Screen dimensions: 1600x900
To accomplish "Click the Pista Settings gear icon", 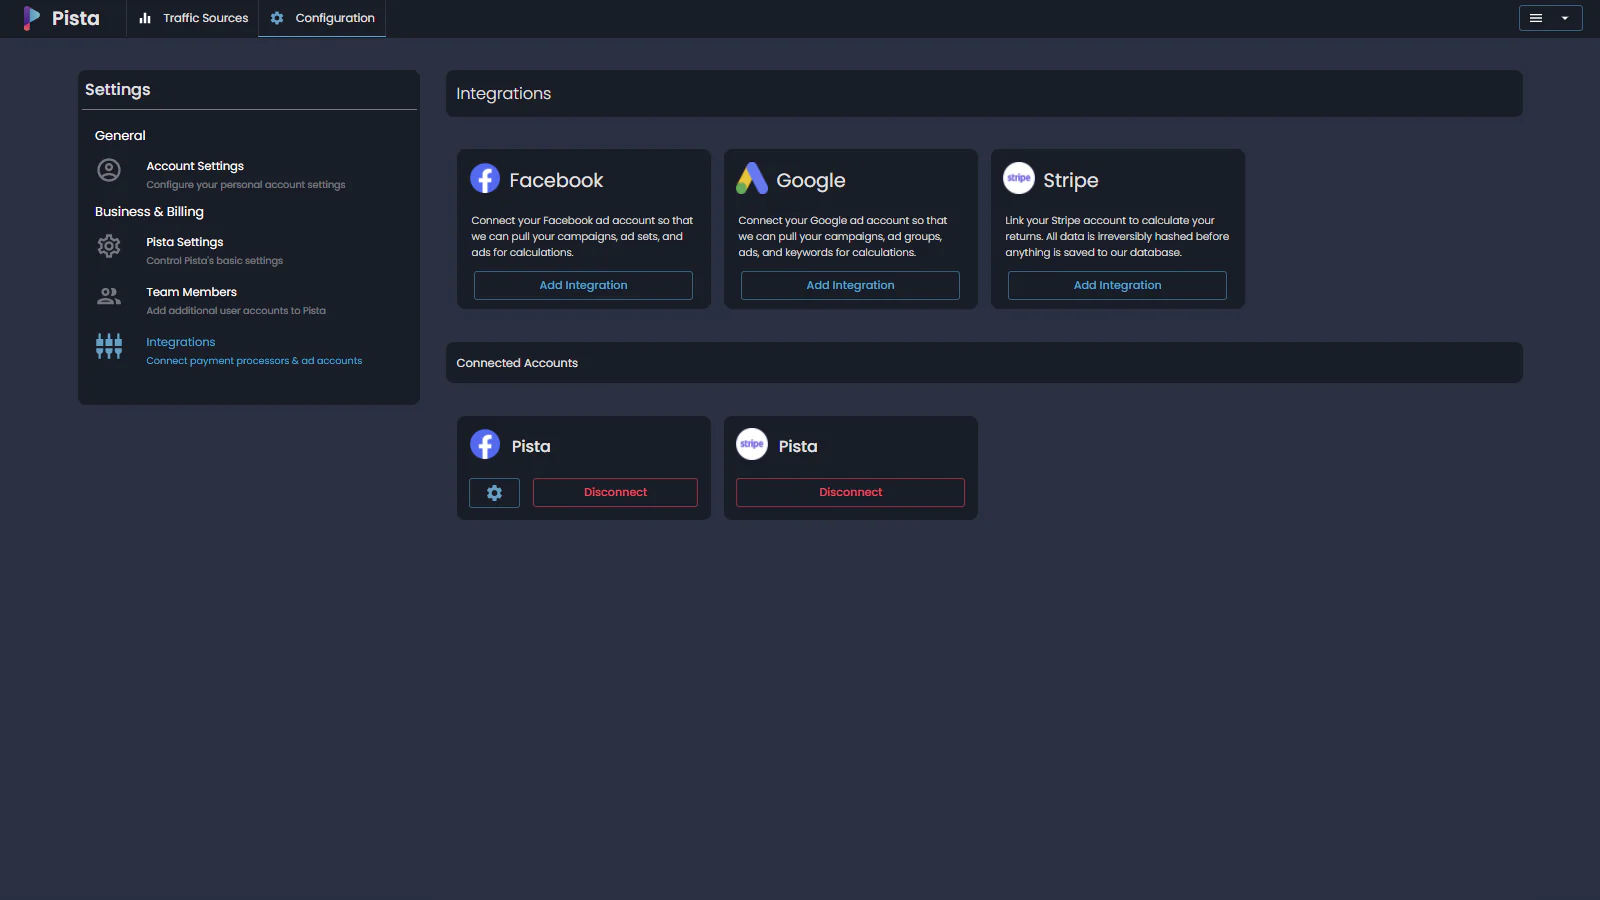I will (x=109, y=246).
